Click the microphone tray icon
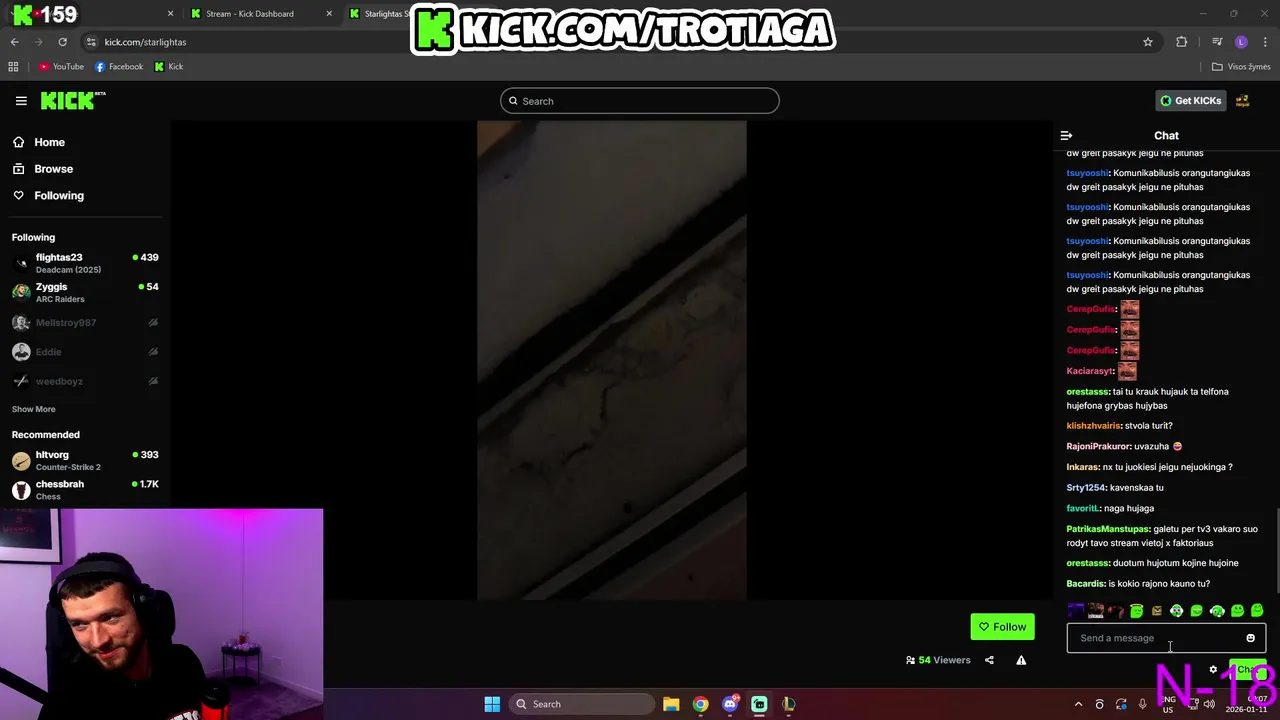Screen dimensions: 1280x720 [1142, 704]
